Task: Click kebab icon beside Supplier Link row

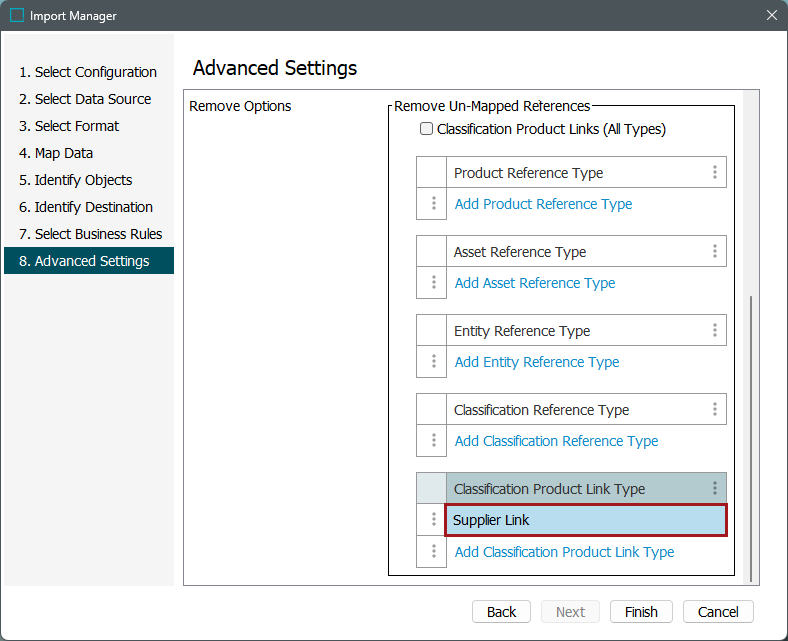Action: pos(433,520)
